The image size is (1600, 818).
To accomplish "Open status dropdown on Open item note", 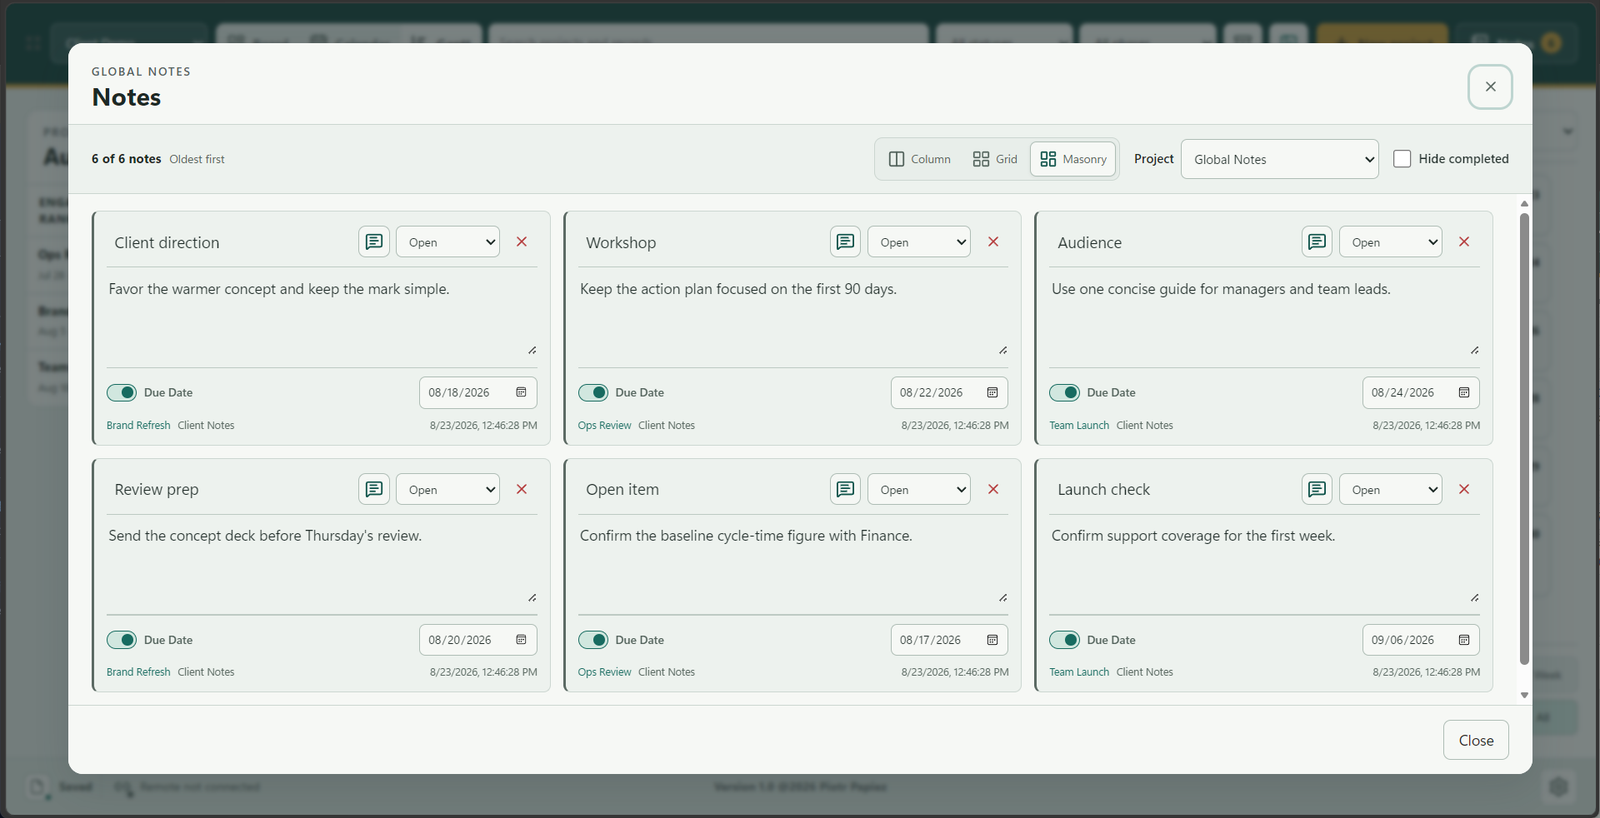I will click(x=919, y=489).
